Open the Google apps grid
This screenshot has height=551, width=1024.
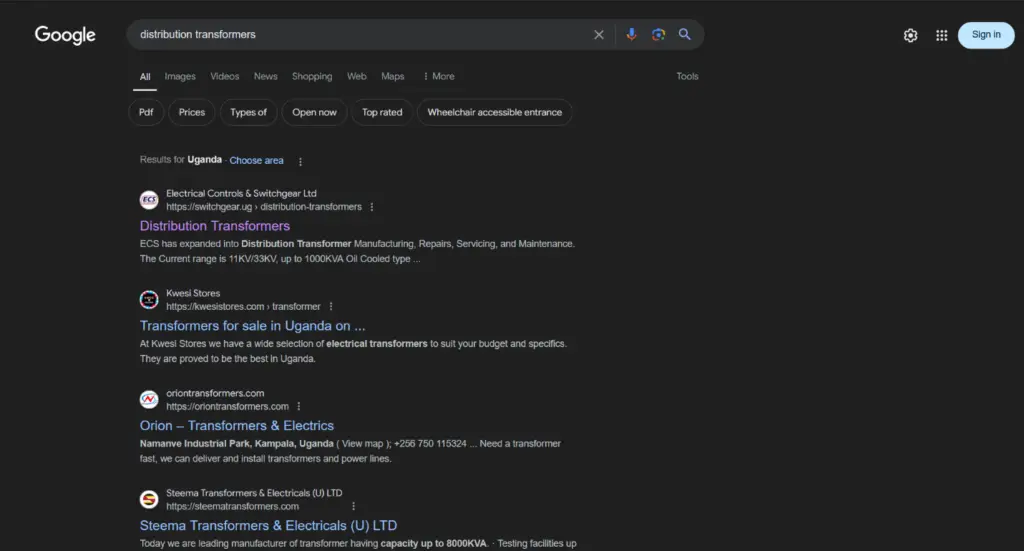[x=941, y=35]
